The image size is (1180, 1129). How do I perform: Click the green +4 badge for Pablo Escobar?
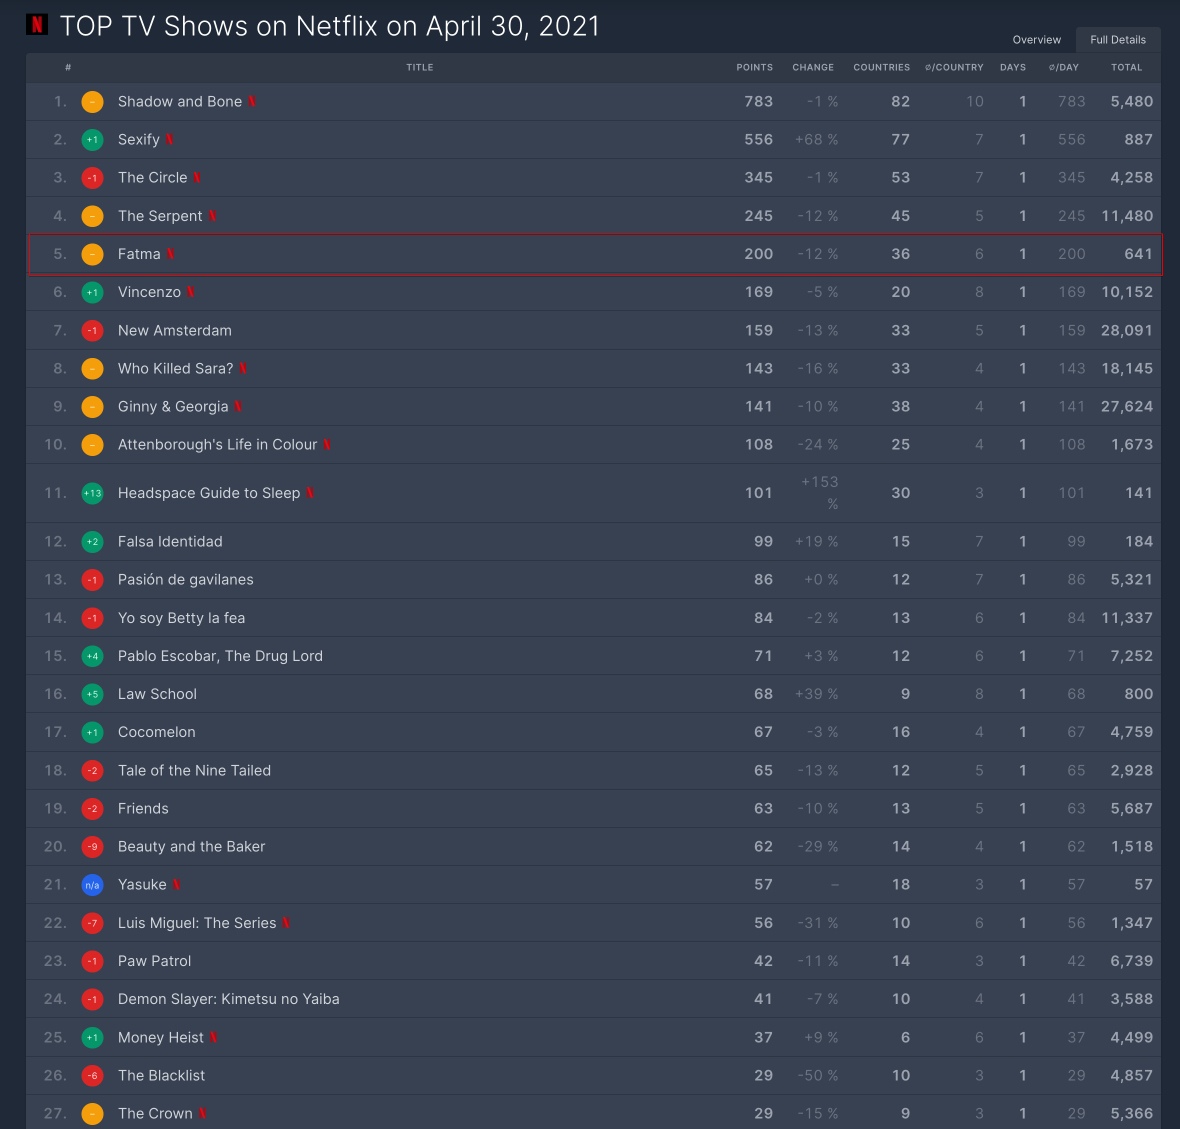[x=92, y=656]
